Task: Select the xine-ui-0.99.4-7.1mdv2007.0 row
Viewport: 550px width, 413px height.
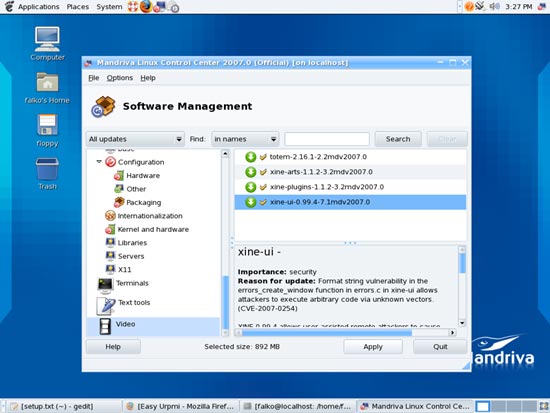Action: click(x=350, y=202)
